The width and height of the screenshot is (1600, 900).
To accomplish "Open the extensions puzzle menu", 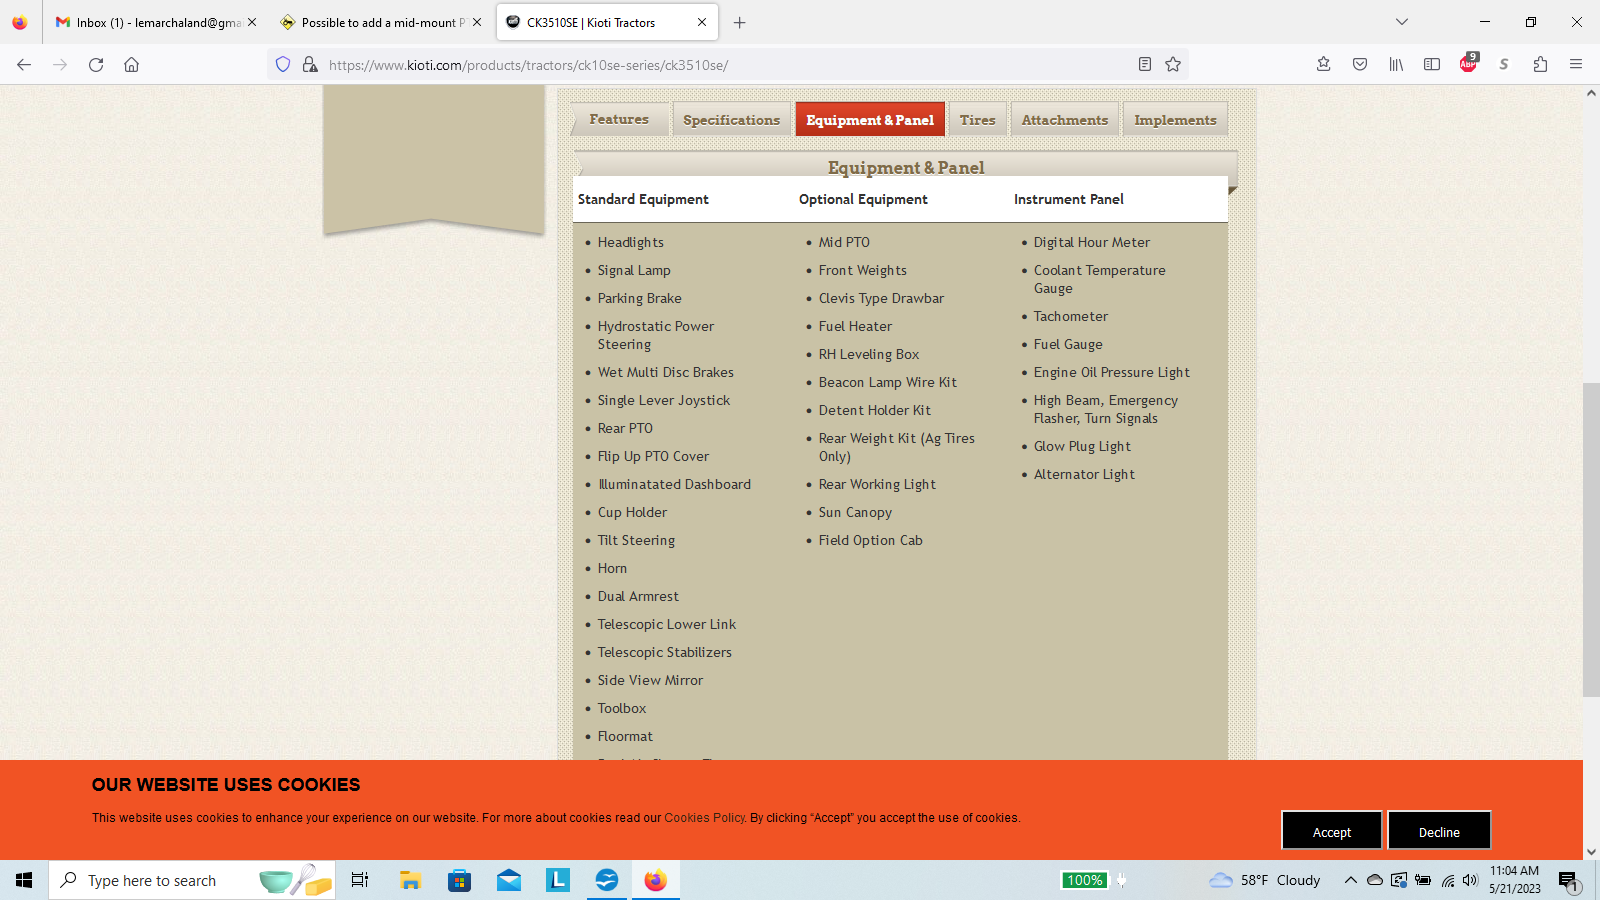I will pos(1540,65).
